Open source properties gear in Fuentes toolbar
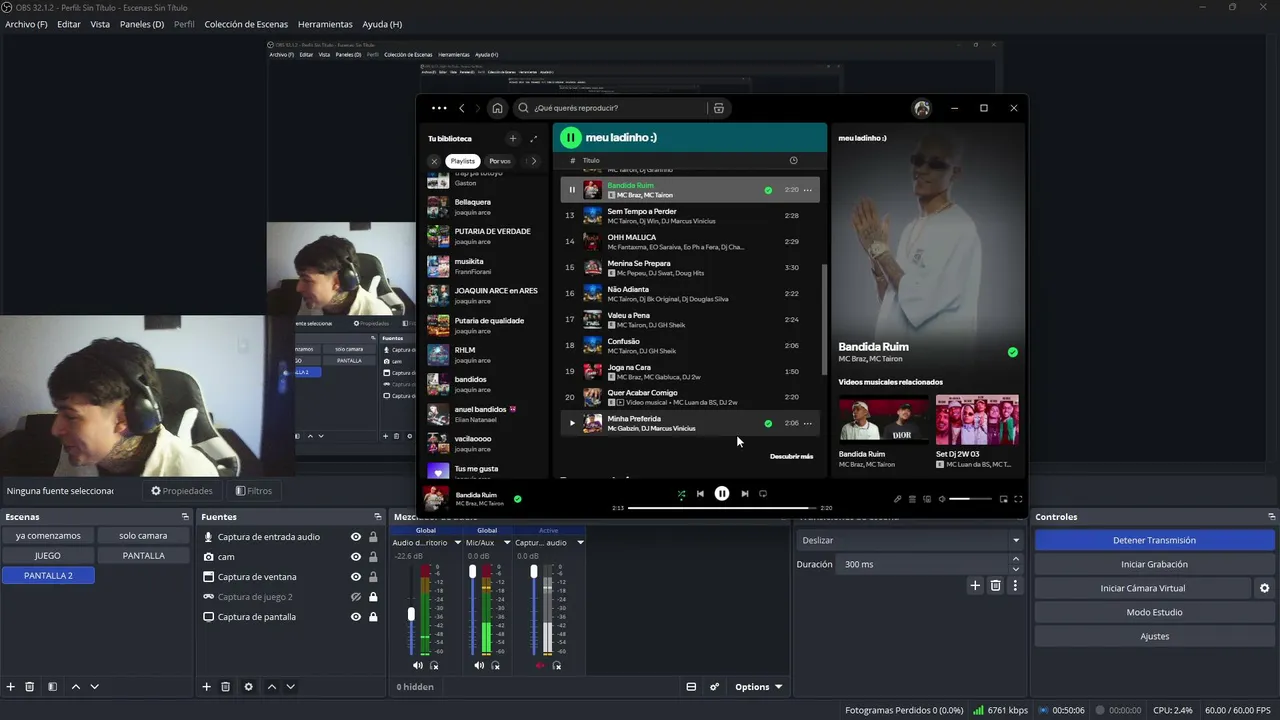 coord(249,687)
